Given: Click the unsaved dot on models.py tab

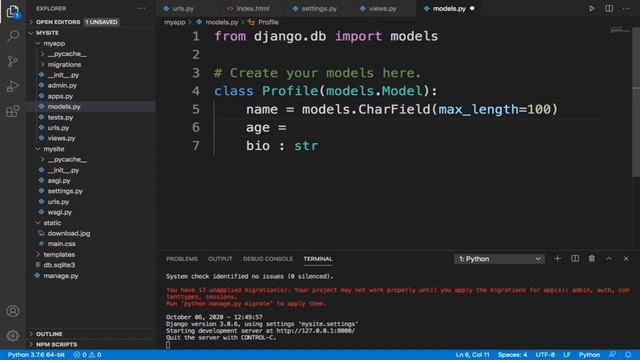Looking at the screenshot, I should [472, 8].
